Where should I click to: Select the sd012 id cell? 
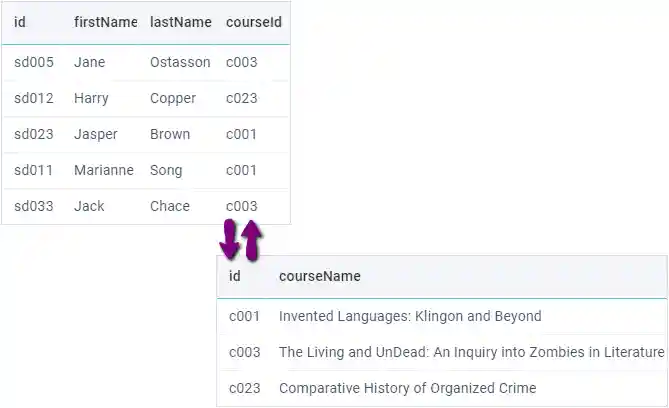pyautogui.click(x=33, y=98)
